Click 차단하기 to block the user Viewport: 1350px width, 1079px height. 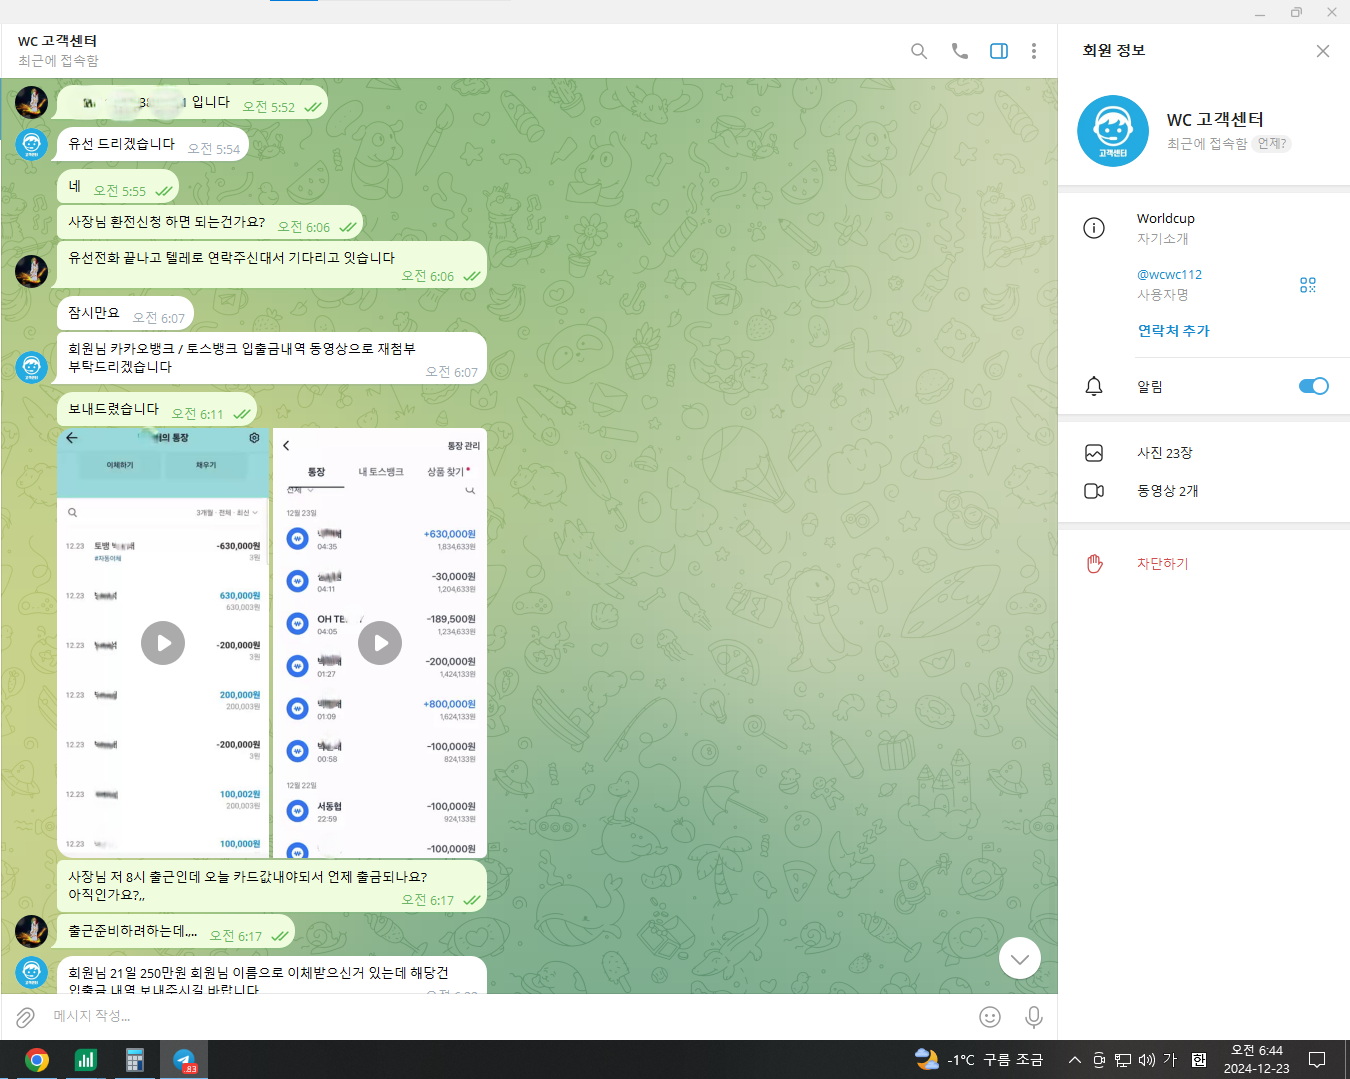tap(1162, 564)
